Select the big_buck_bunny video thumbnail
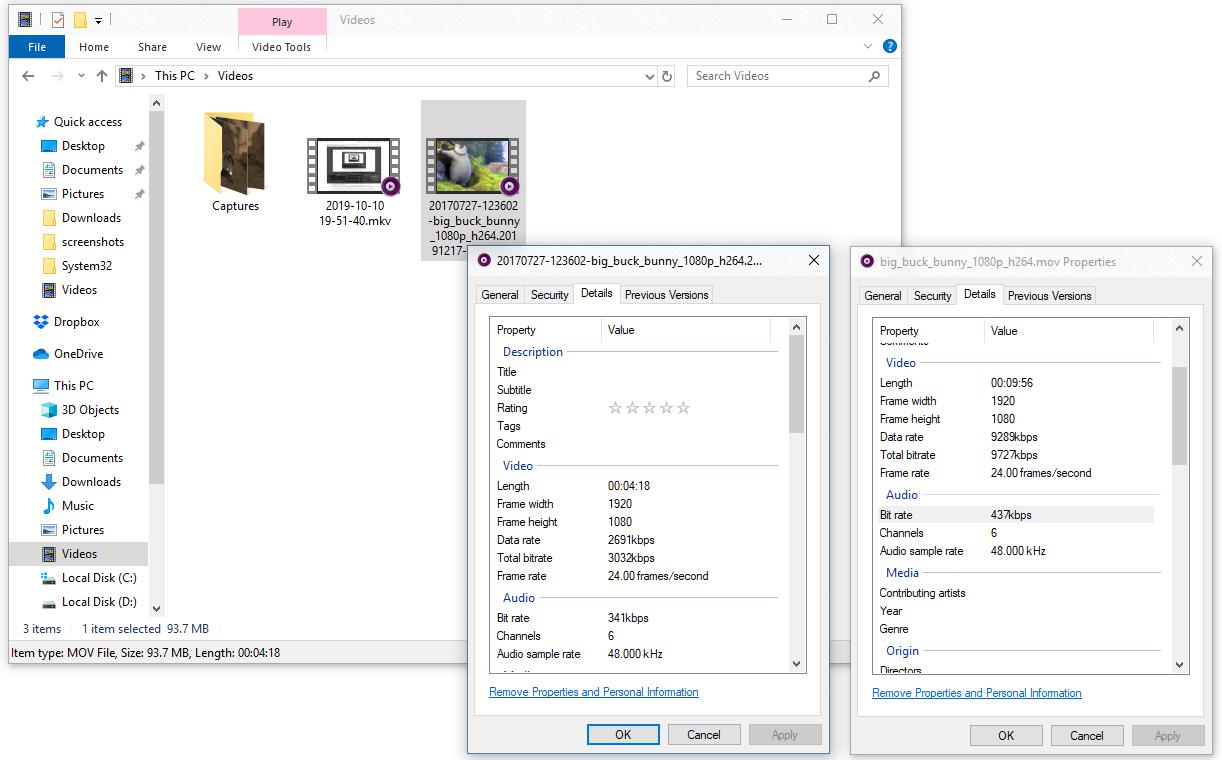 pyautogui.click(x=473, y=166)
